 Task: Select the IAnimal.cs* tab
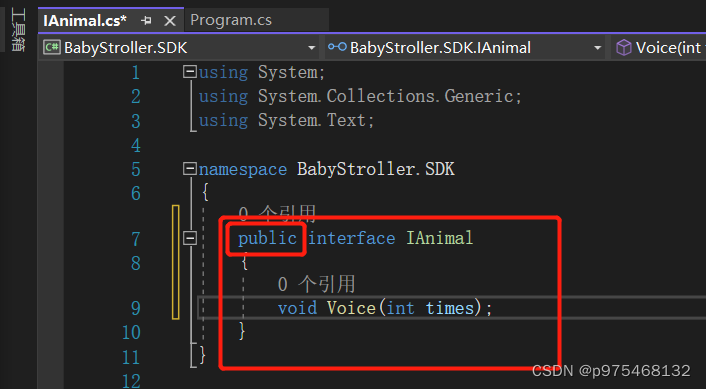tap(85, 21)
